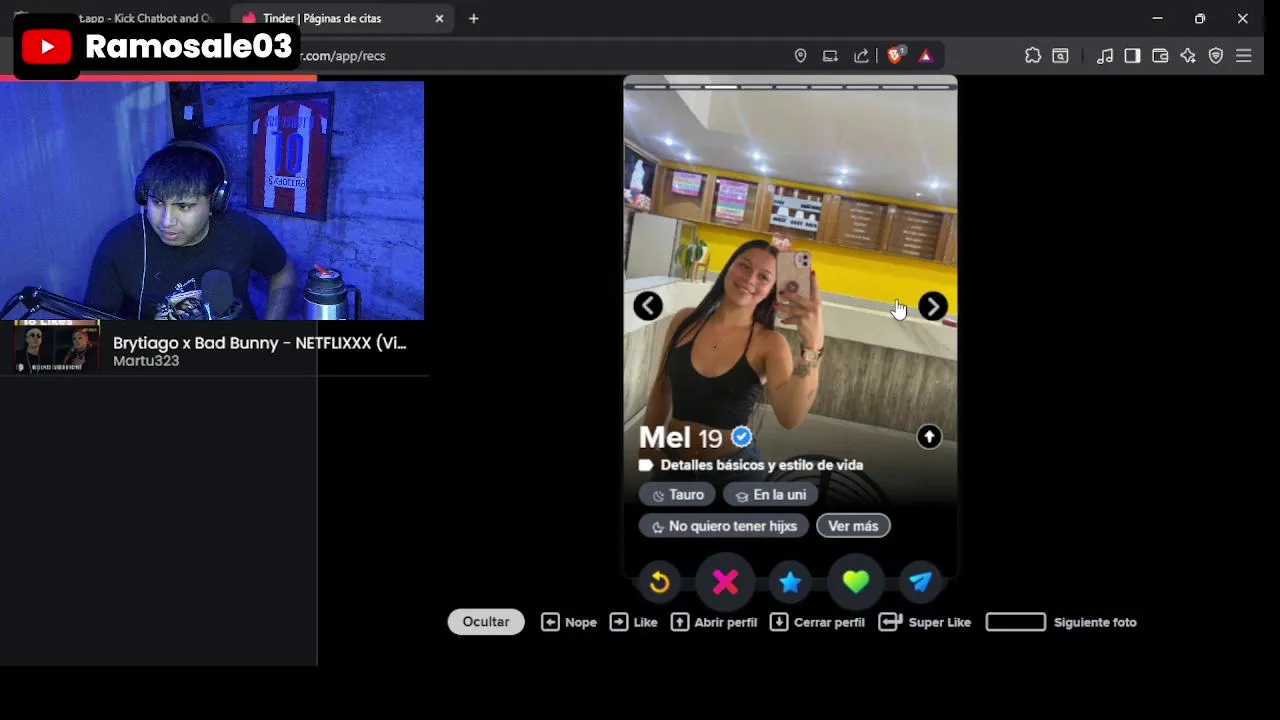Click the En la uni chip
1280x720 pixels.
click(771, 495)
